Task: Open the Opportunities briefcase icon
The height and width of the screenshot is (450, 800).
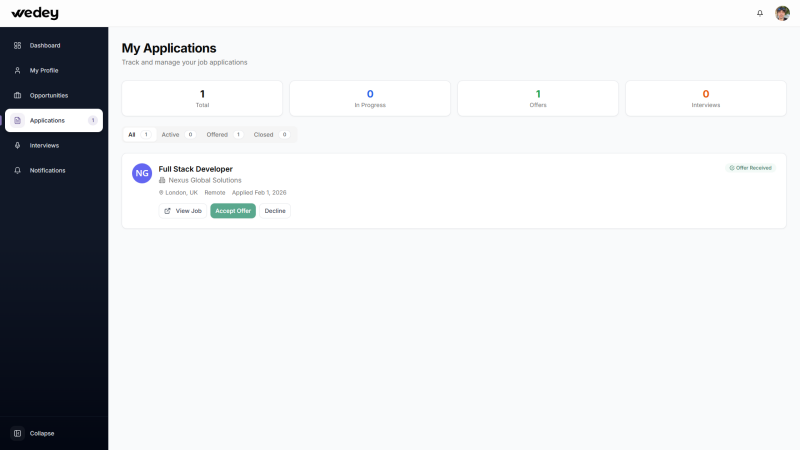Action: pyautogui.click(x=18, y=95)
